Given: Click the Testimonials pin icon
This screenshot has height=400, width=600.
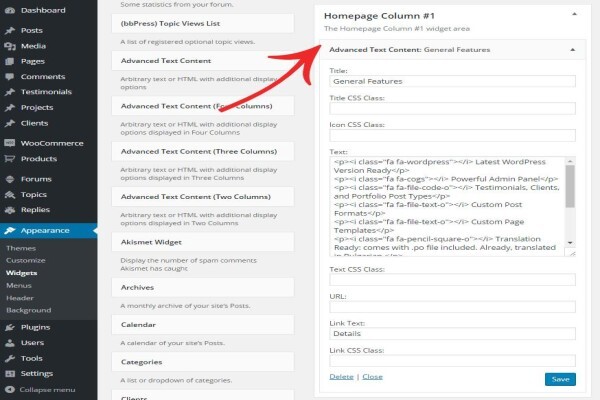Looking at the screenshot, I should point(10,92).
